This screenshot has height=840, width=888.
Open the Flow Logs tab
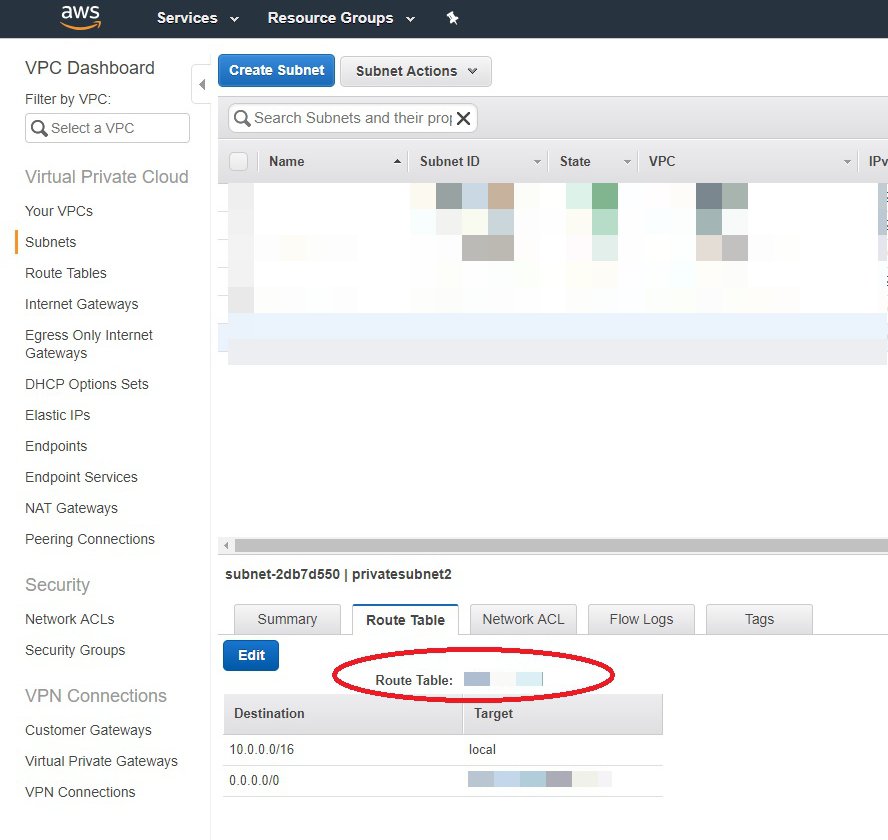pos(641,619)
